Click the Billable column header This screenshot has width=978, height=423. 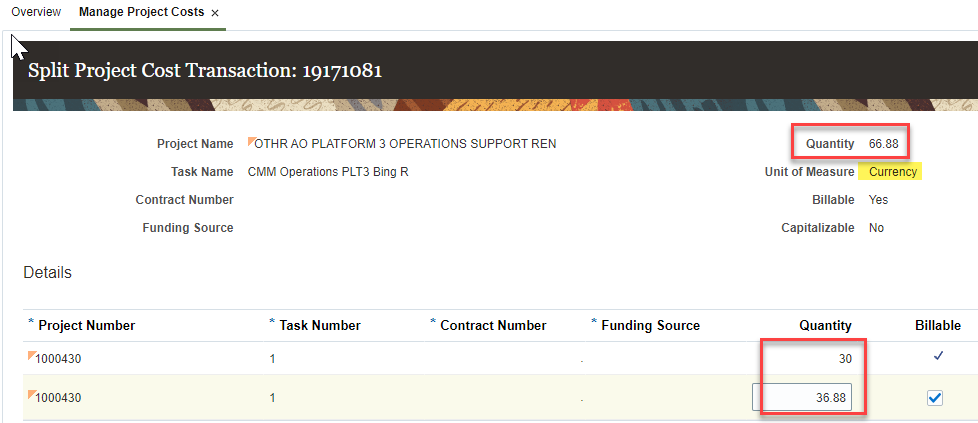click(x=937, y=325)
